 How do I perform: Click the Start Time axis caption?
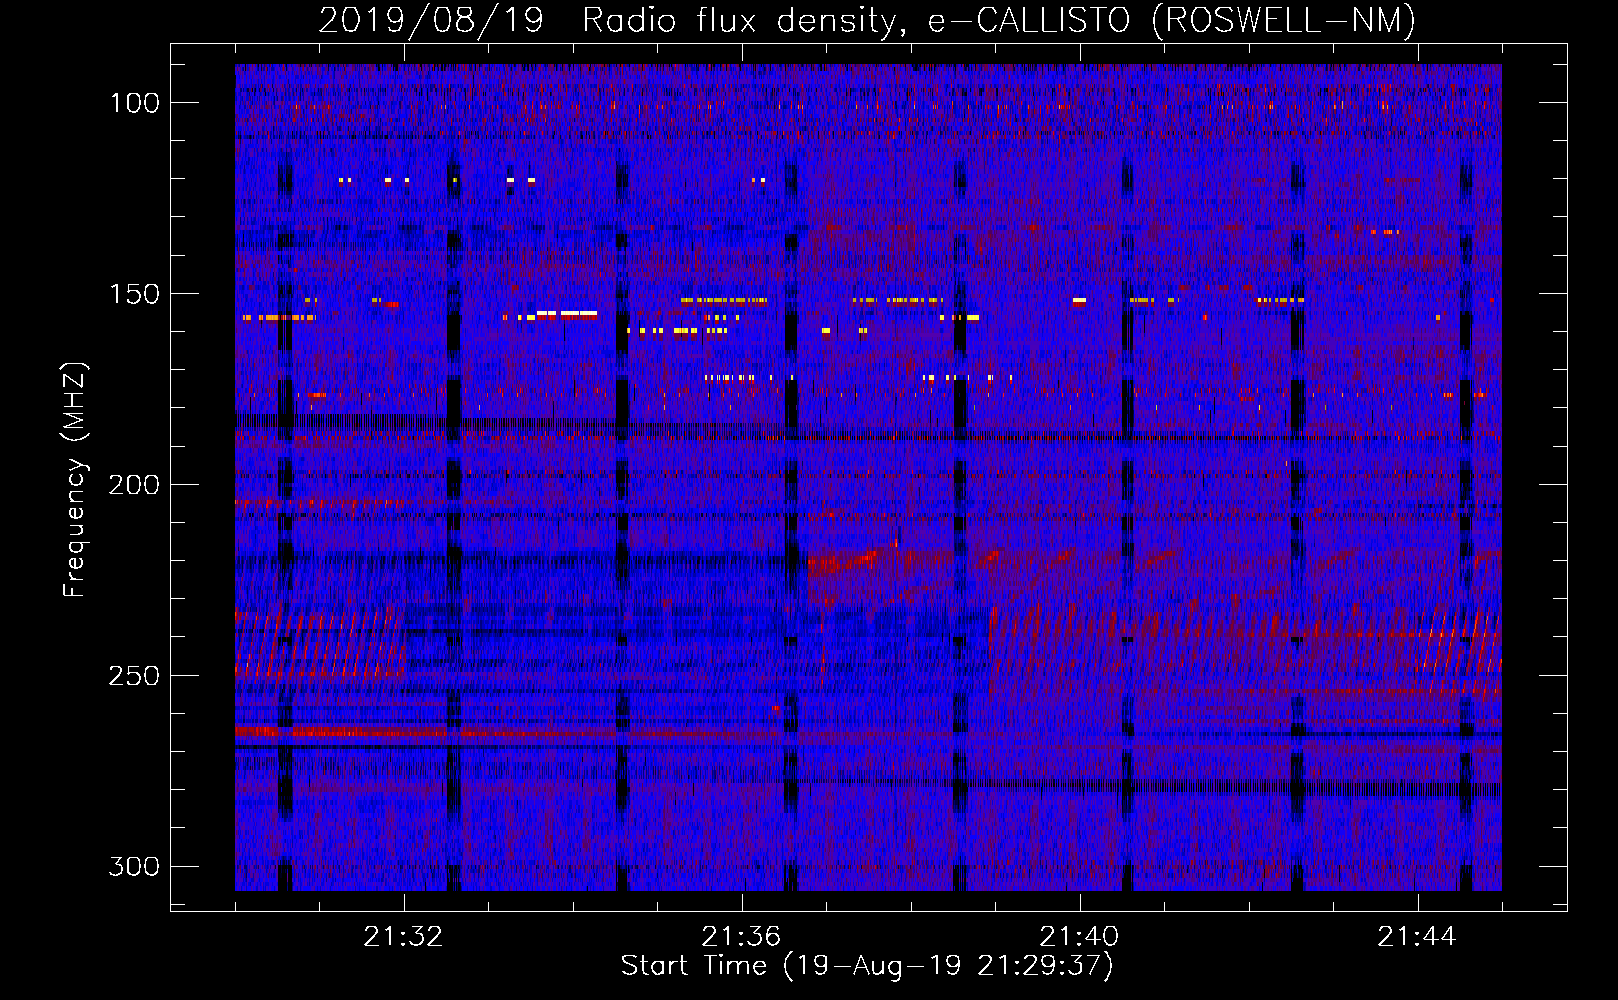tap(867, 966)
